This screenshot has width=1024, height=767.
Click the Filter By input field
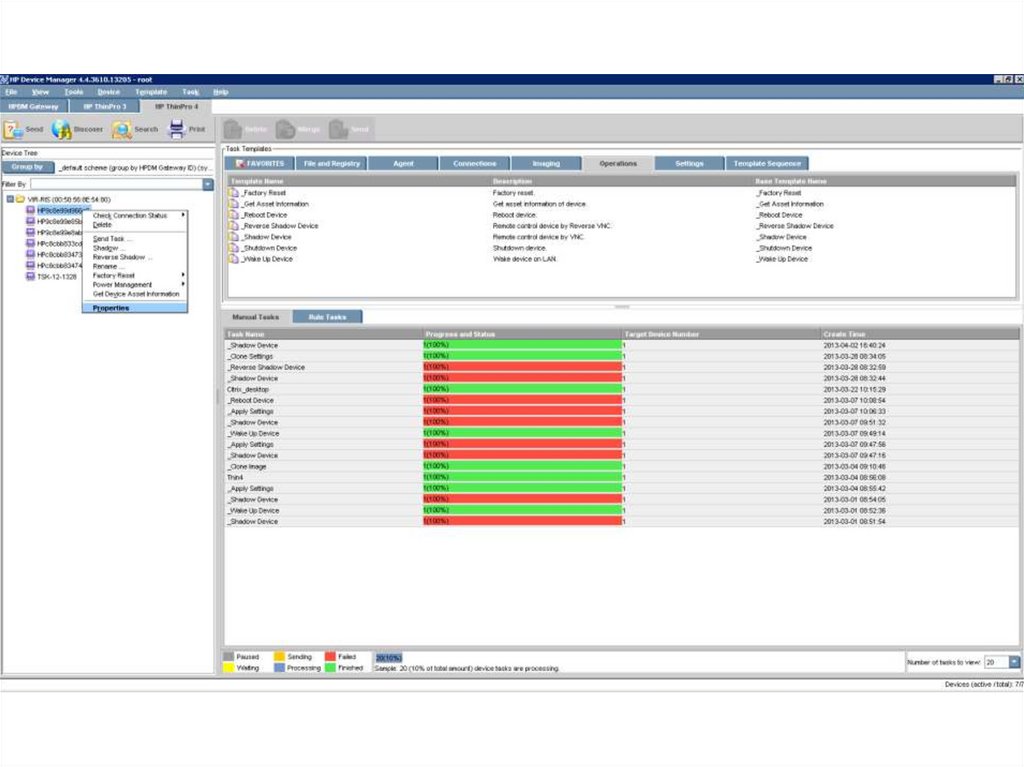(x=116, y=184)
